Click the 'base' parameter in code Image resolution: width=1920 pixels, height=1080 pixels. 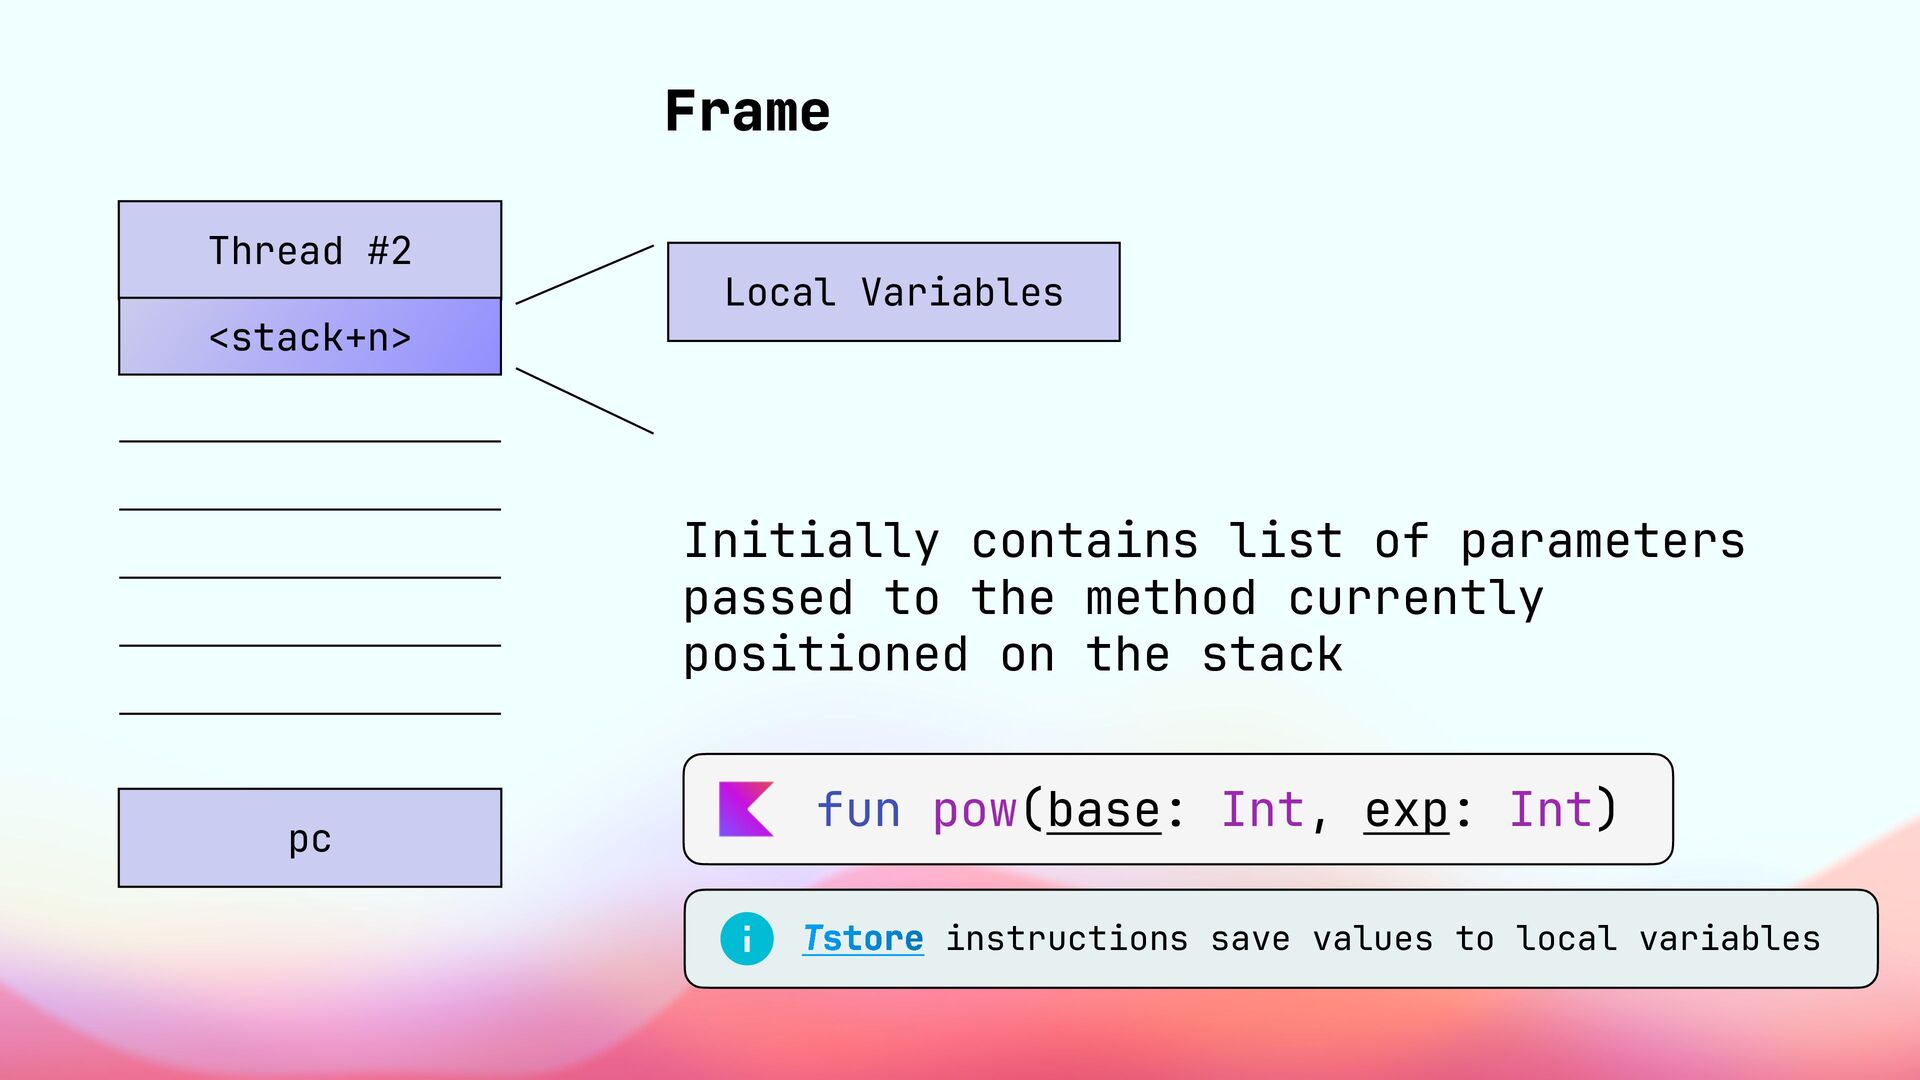[1104, 810]
